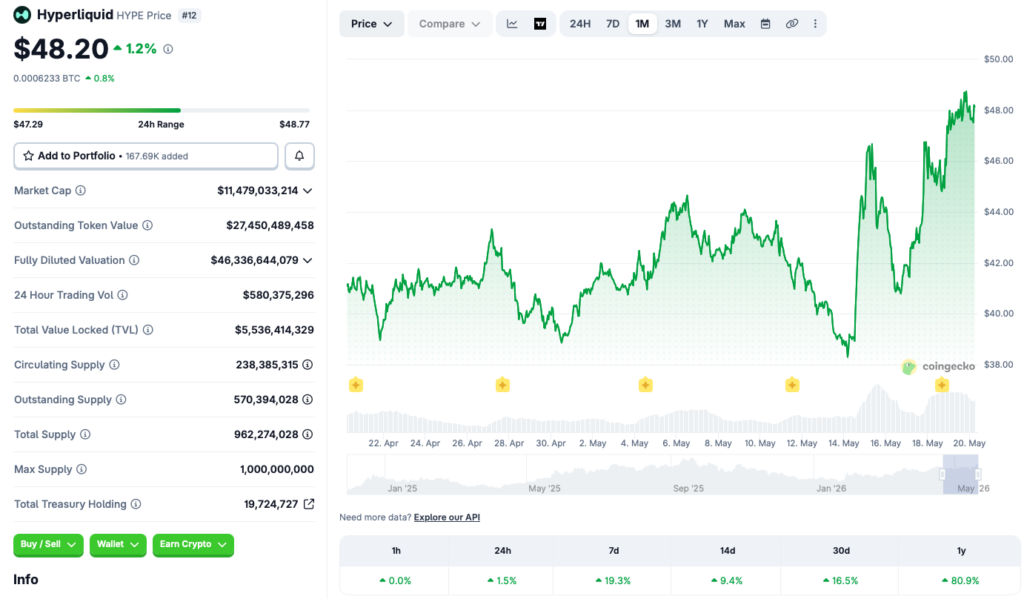
Task: Click the right handle of range navigator
Action: (x=978, y=474)
